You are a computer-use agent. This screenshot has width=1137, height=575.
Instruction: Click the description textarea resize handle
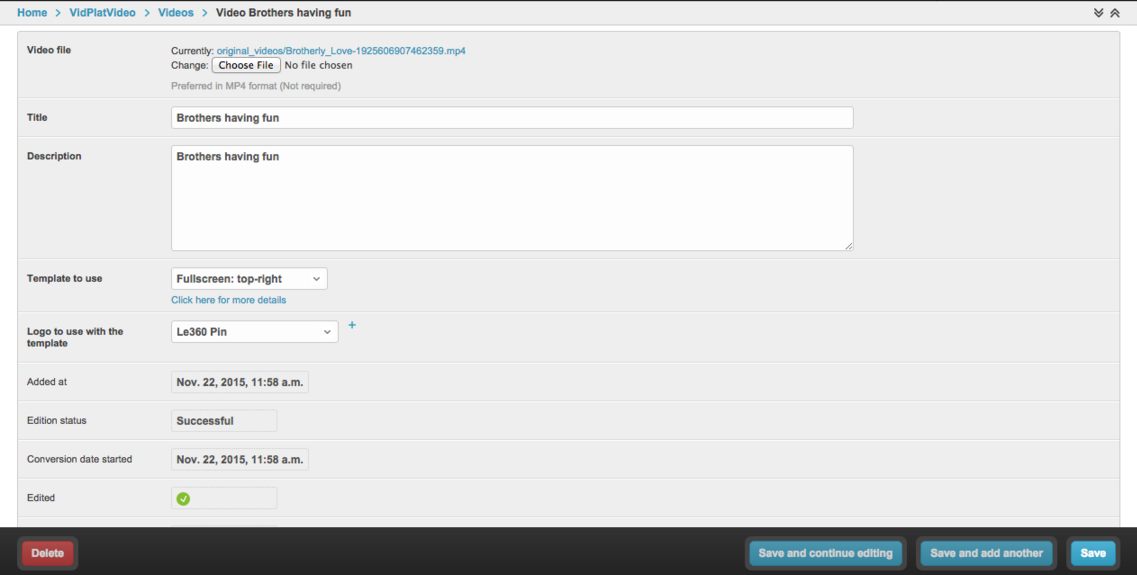click(848, 245)
